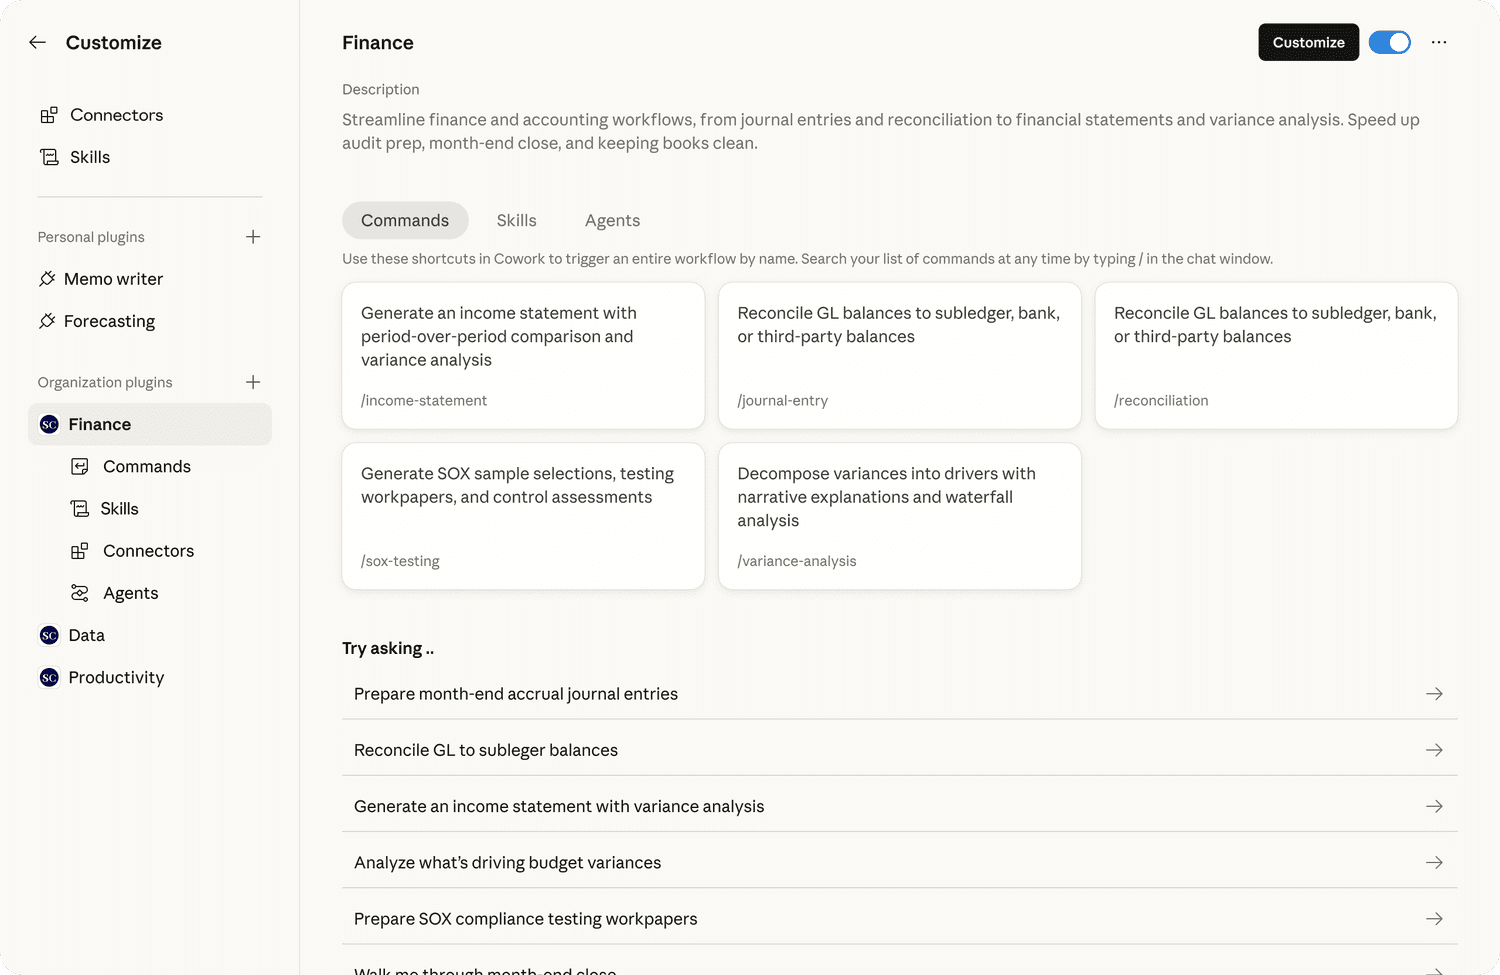Image resolution: width=1500 pixels, height=975 pixels.
Task: Add a new personal plugin
Action: pyautogui.click(x=253, y=237)
